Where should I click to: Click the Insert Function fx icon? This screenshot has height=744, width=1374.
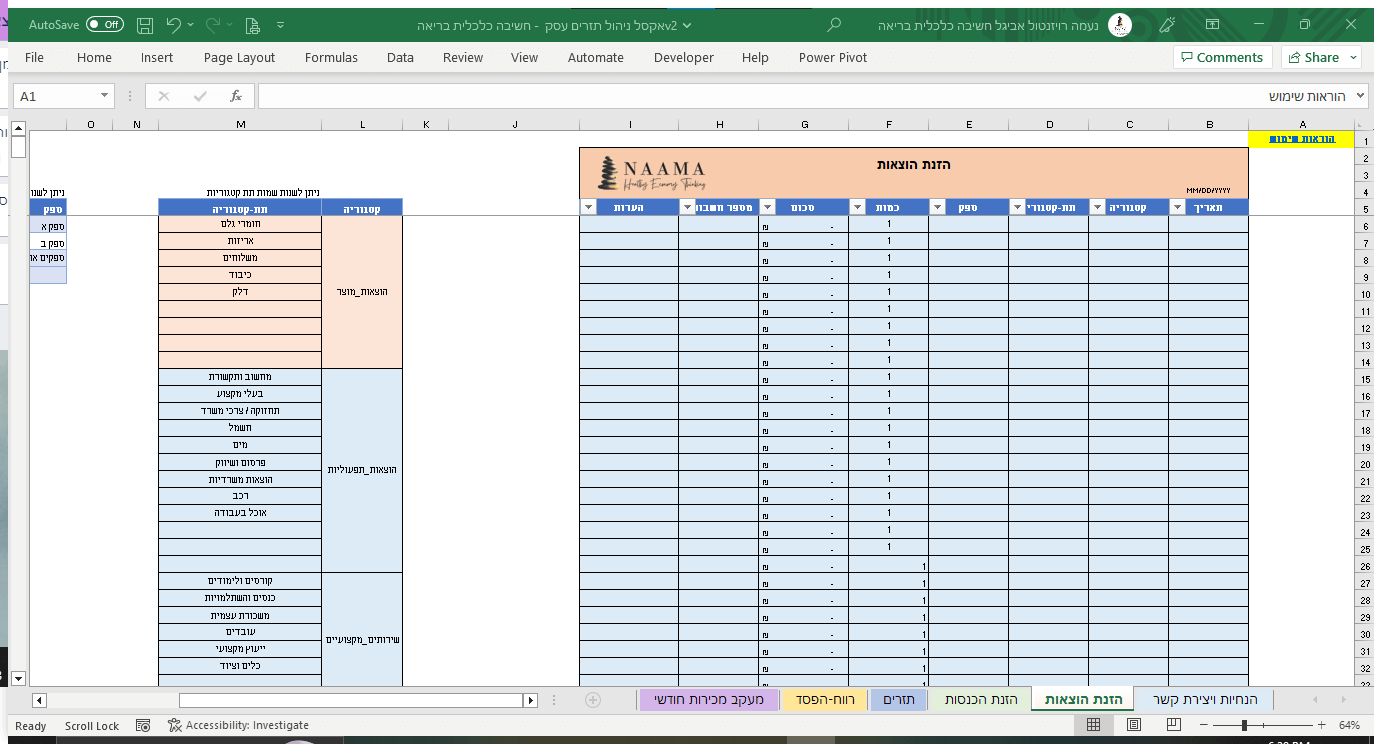(x=236, y=96)
